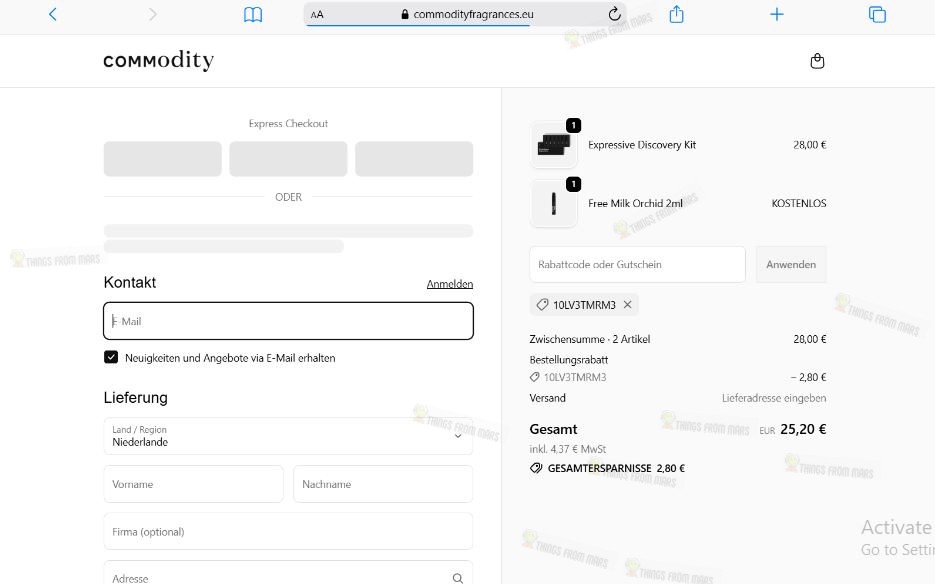Click the Firma (optional) field
The image size is (935, 584).
tap(289, 531)
